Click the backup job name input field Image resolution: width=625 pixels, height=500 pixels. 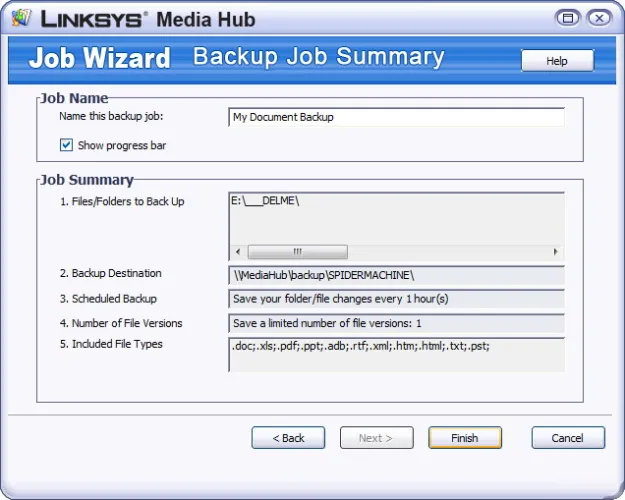click(x=396, y=117)
